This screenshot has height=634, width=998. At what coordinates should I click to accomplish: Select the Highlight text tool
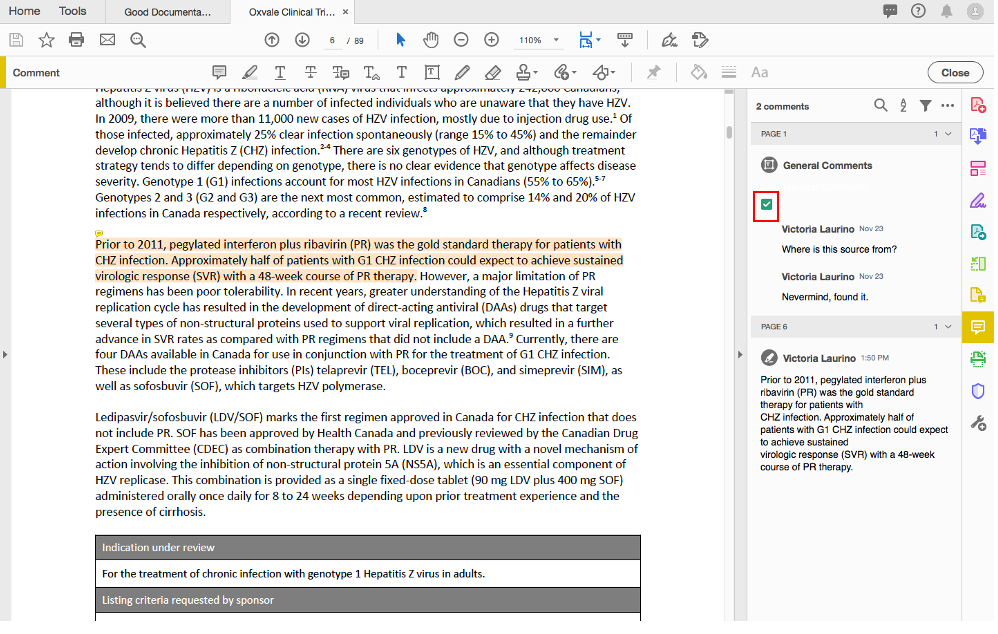pyautogui.click(x=250, y=73)
